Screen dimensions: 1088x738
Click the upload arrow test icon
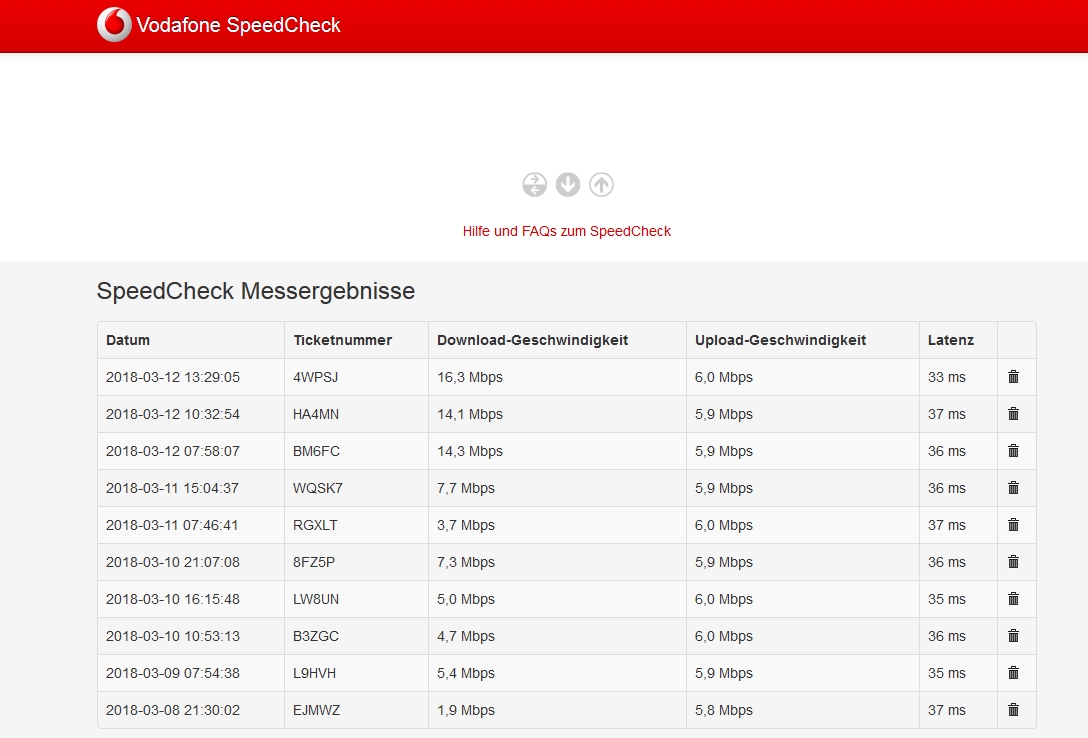[602, 184]
